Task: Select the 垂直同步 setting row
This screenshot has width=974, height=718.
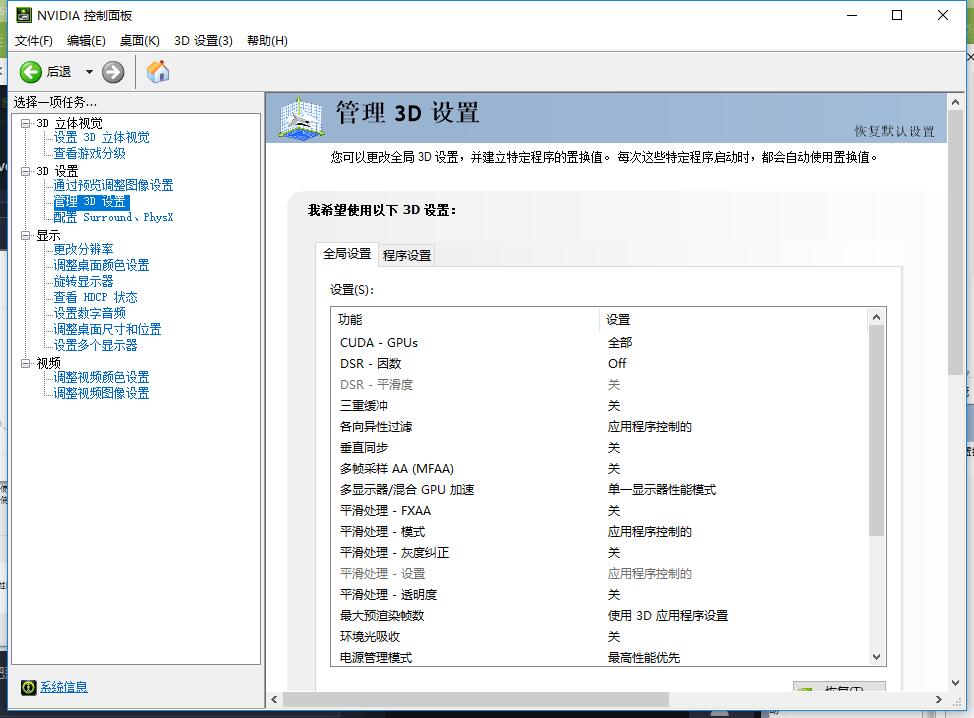Action: click(599, 448)
